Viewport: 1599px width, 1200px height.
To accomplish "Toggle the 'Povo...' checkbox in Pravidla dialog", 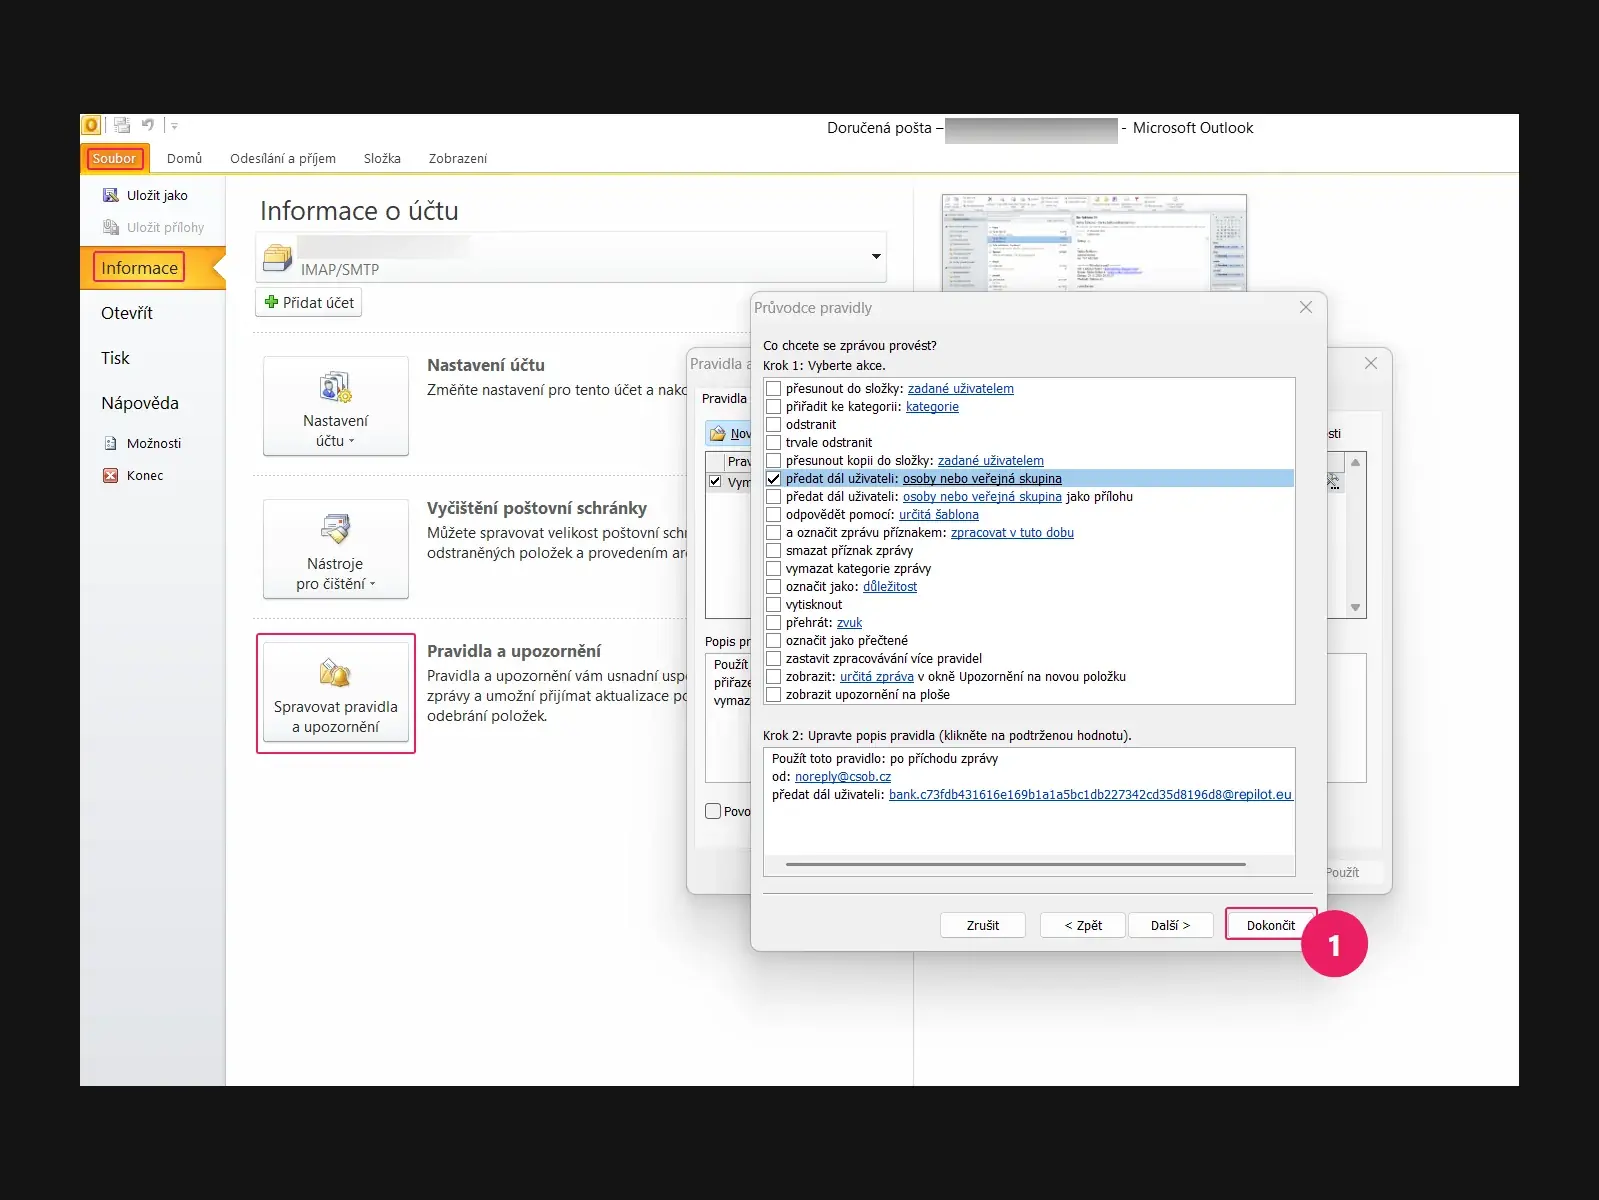I will [x=713, y=811].
